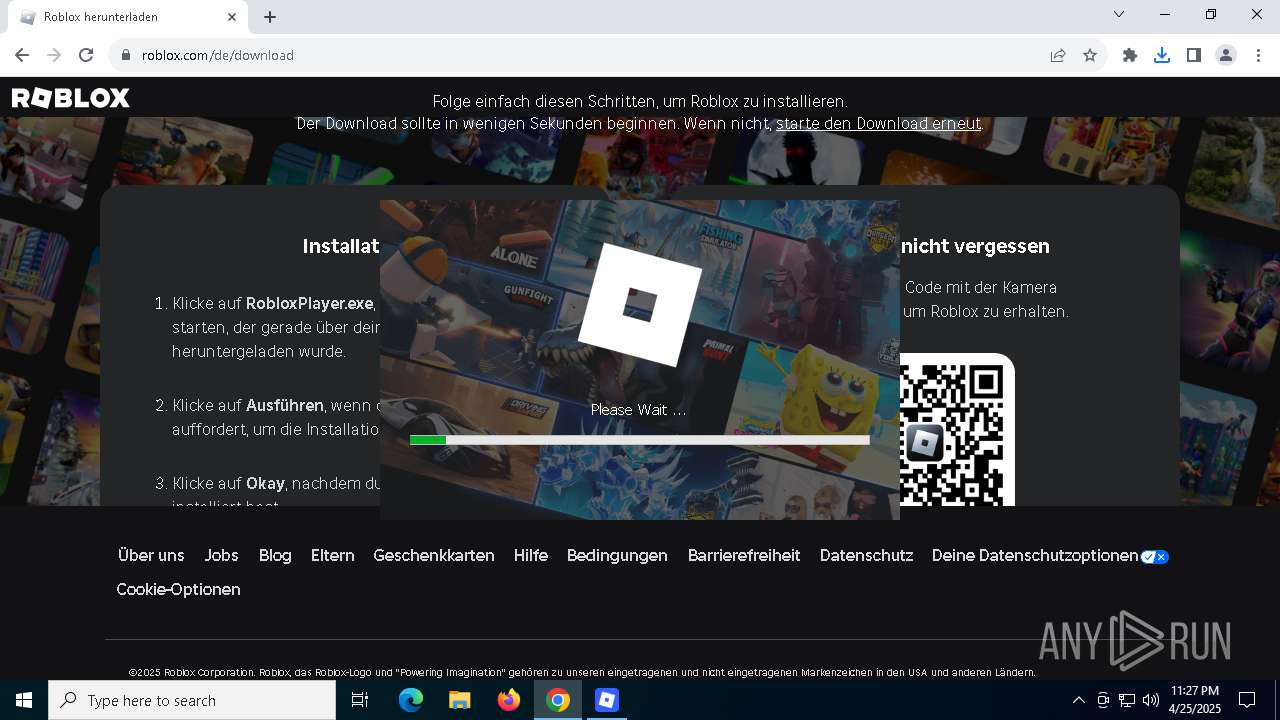
Task: Open the Blog footer link
Action: 275,555
